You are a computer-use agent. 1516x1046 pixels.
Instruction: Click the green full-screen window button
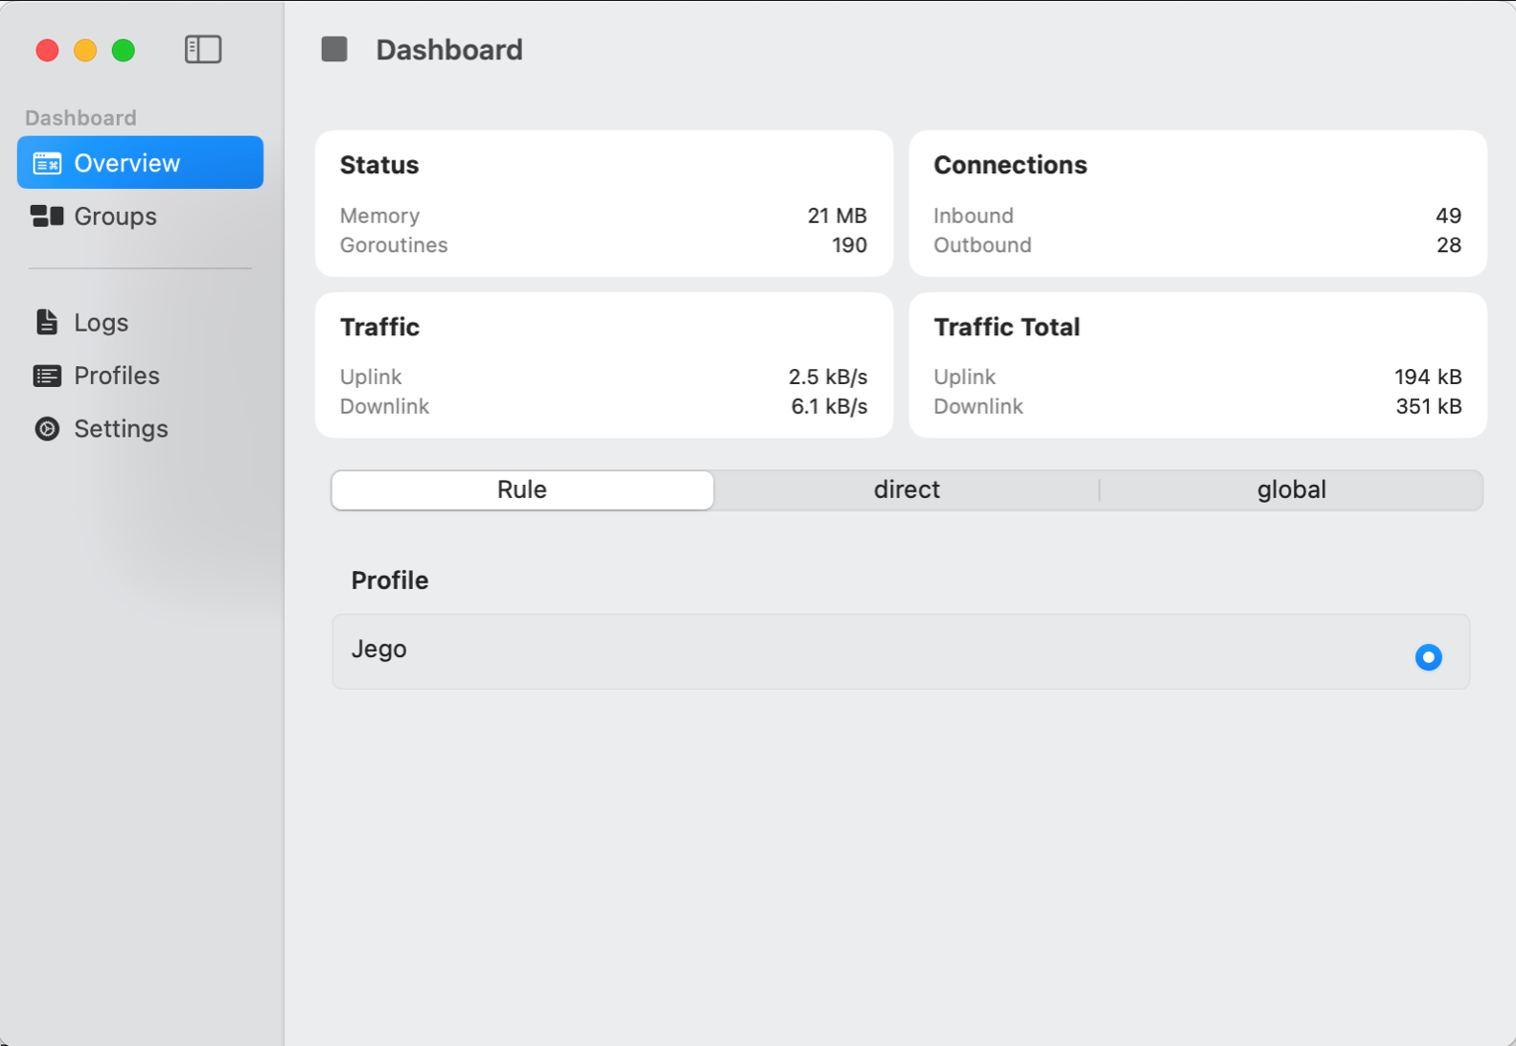pyautogui.click(x=123, y=50)
